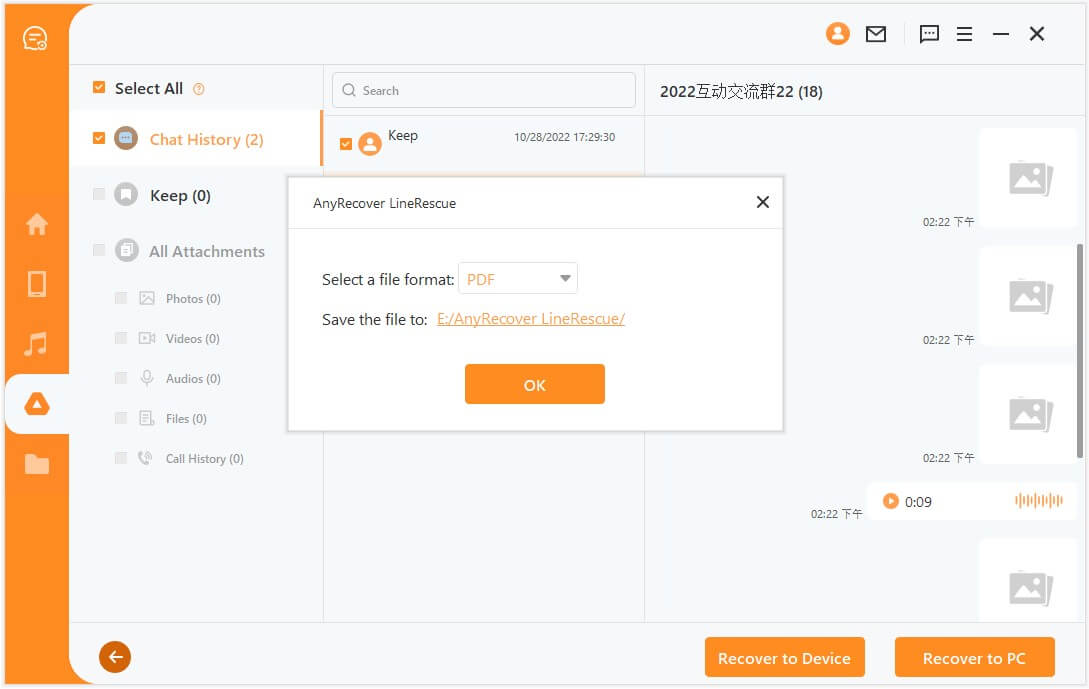The width and height of the screenshot is (1089, 689).
Task: Open the PDF file format dropdown
Action: [x=518, y=279]
